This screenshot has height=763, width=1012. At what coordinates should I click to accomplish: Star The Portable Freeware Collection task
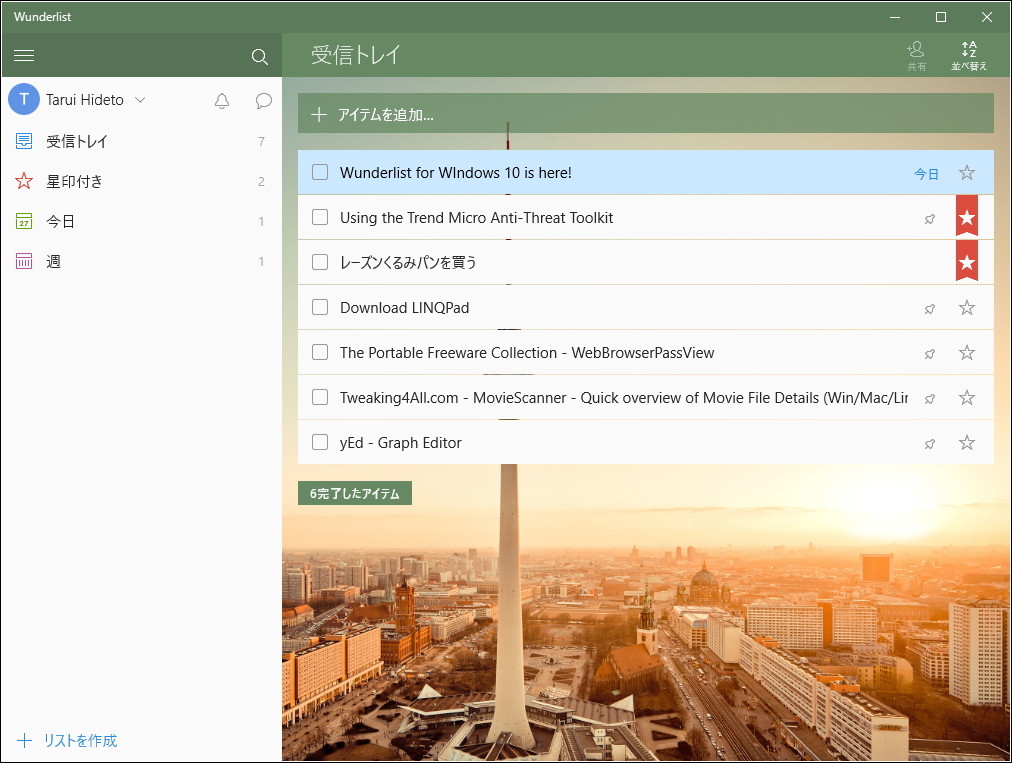click(x=966, y=352)
